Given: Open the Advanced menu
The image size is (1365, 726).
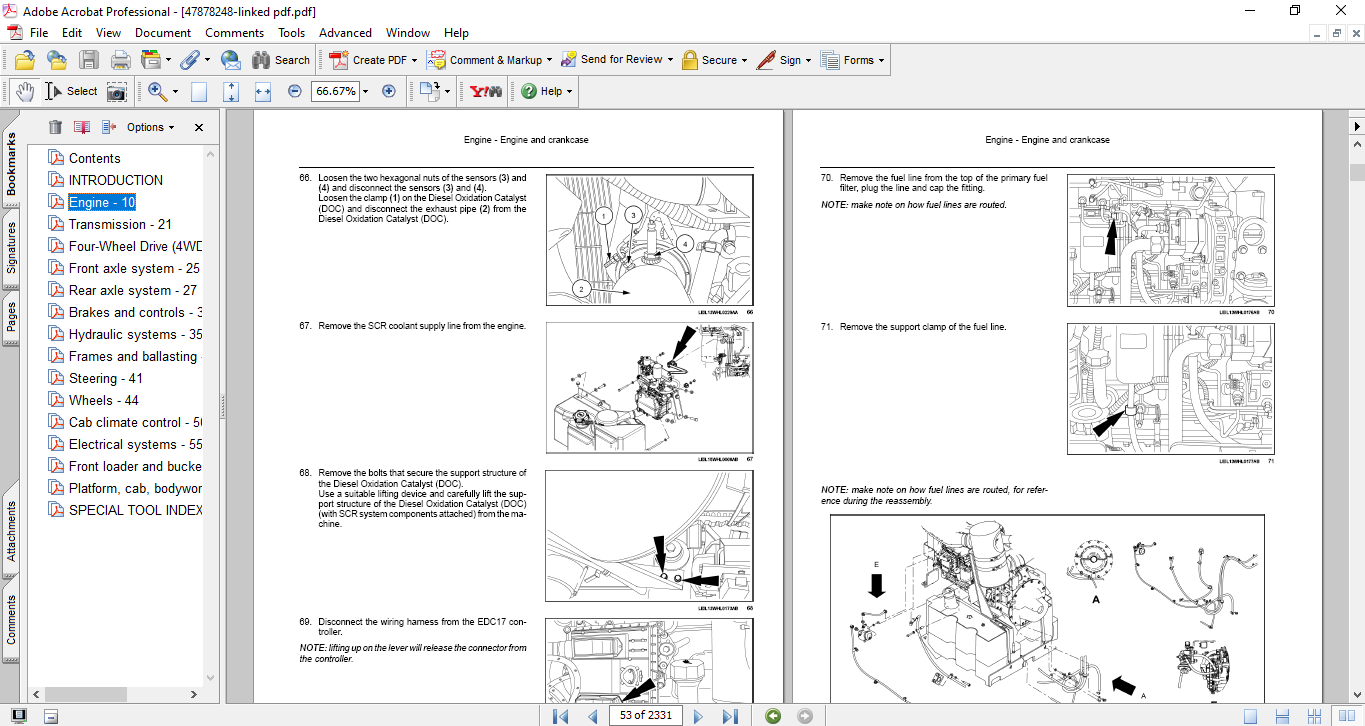Looking at the screenshot, I should [x=345, y=33].
